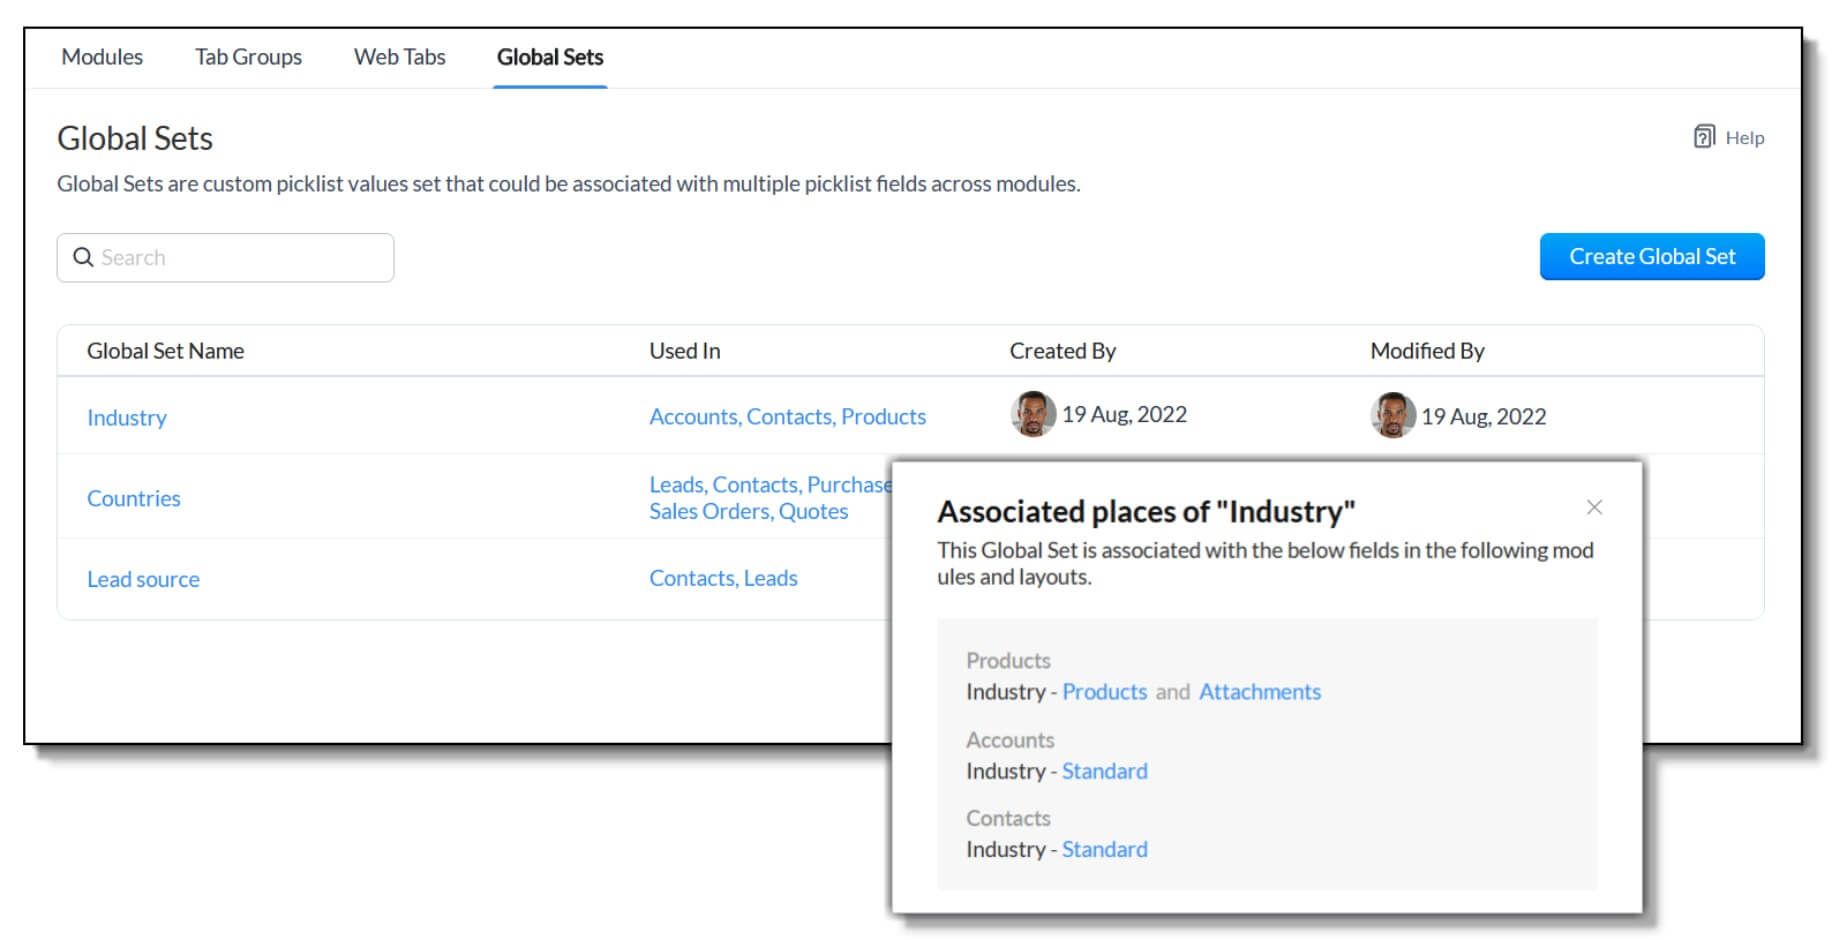Click Sales Orders, Quotes link text
This screenshot has width=1832, height=940.
coord(748,511)
